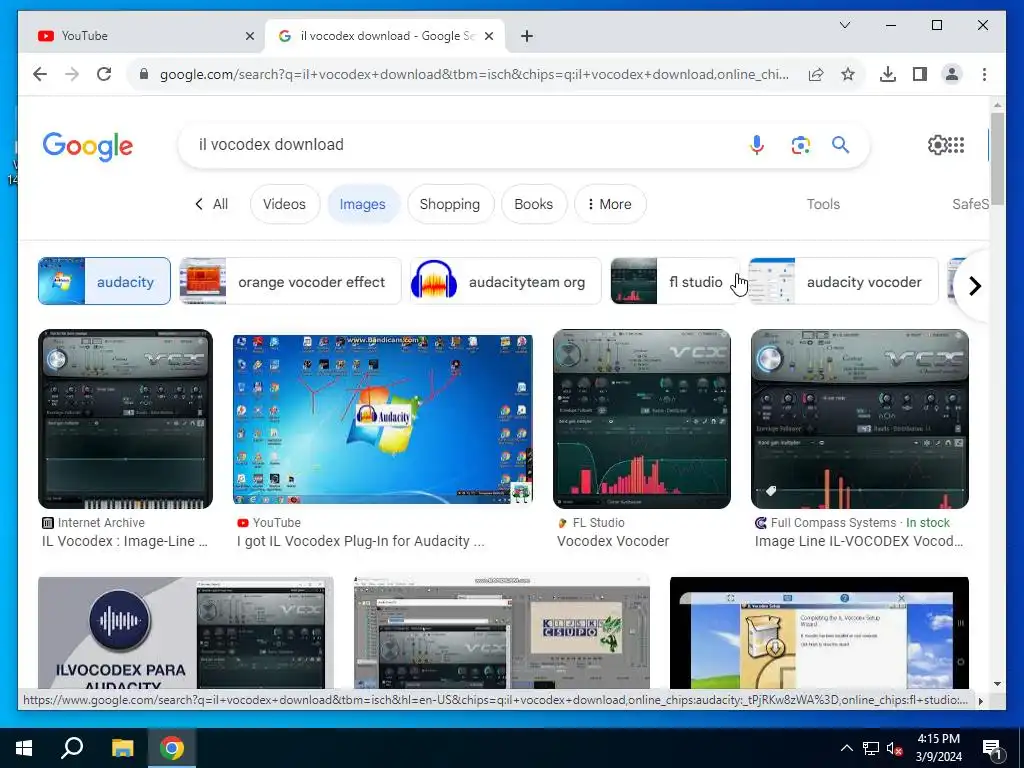Open Shopping results

pos(450,204)
